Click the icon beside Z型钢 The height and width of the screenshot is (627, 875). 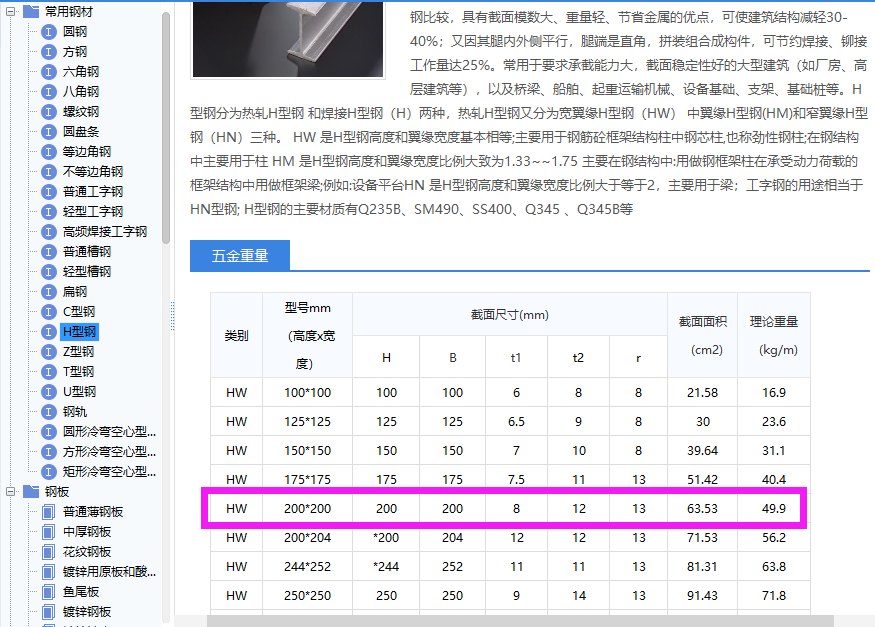click(49, 352)
